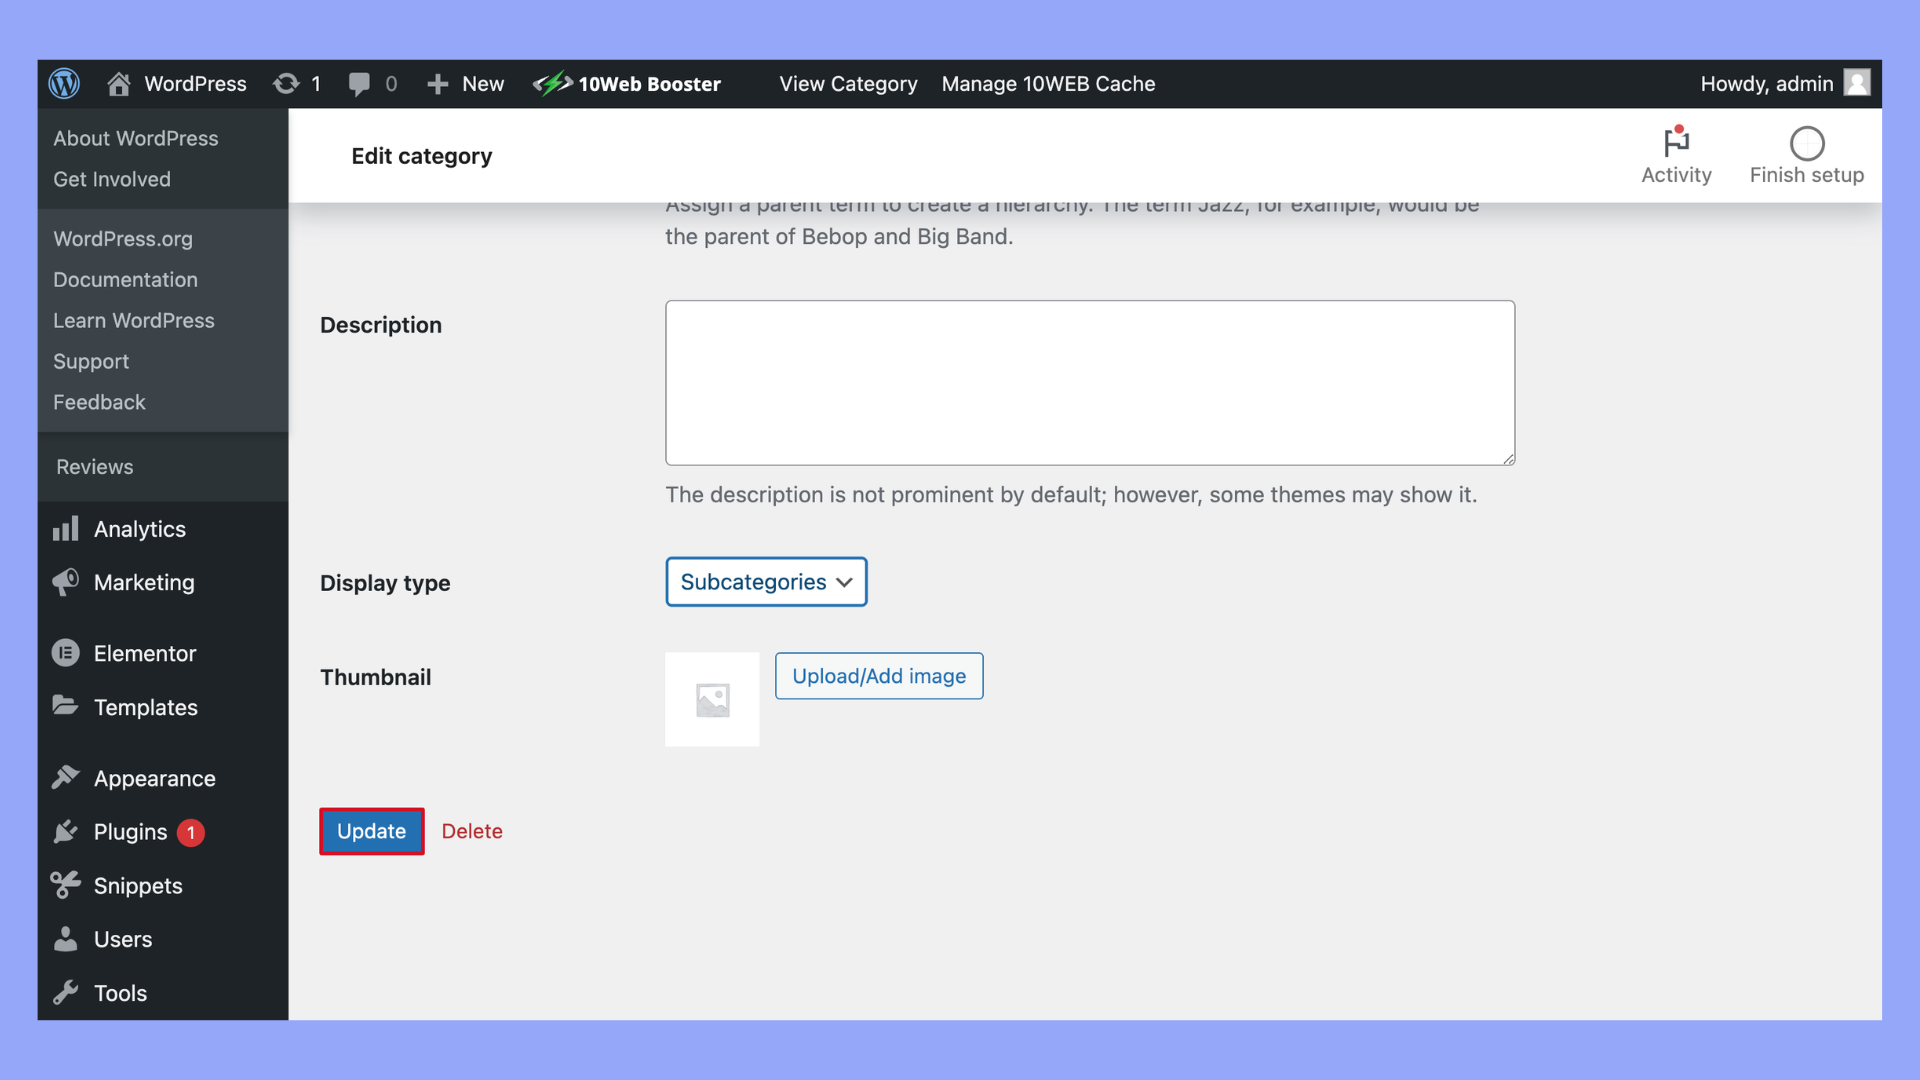Open the comments bubble icon
Image resolution: width=1920 pixels, height=1080 pixels.
pyautogui.click(x=358, y=84)
